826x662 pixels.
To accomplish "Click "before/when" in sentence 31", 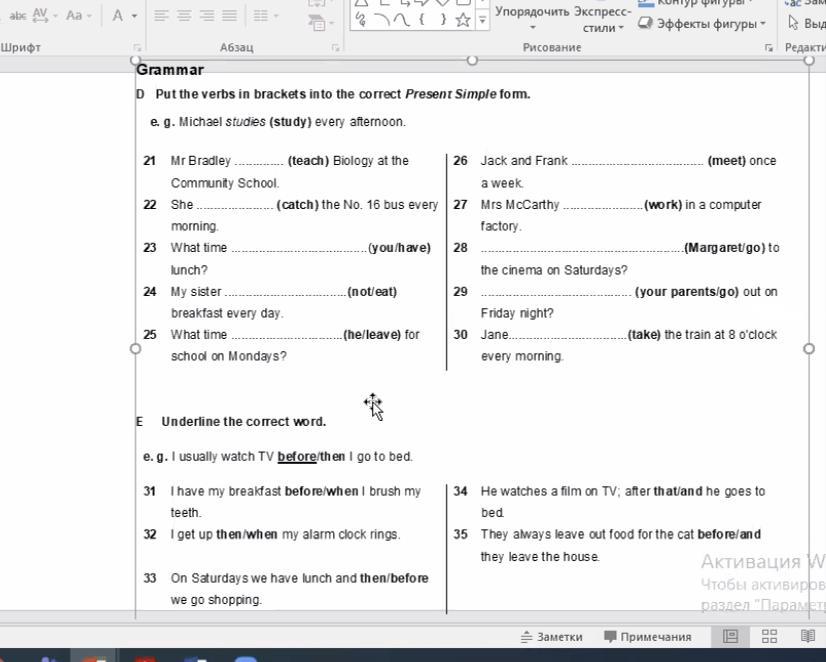I will (x=321, y=491).
